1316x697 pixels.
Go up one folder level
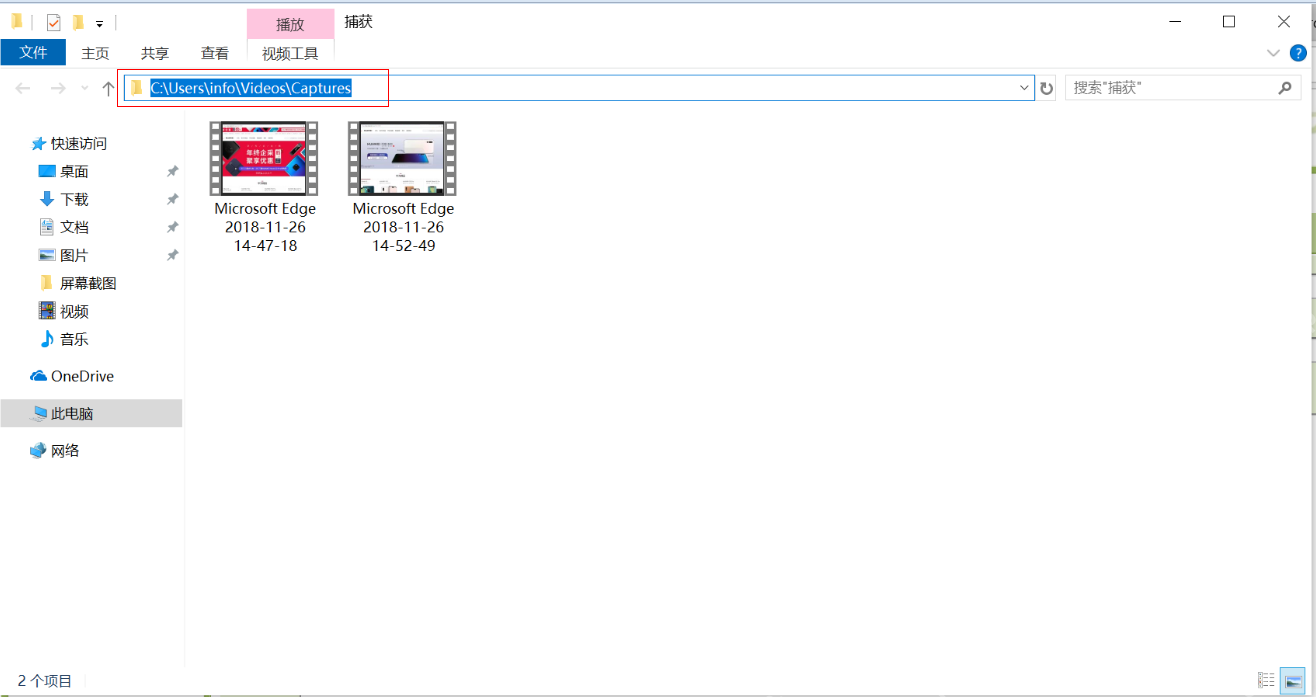108,88
